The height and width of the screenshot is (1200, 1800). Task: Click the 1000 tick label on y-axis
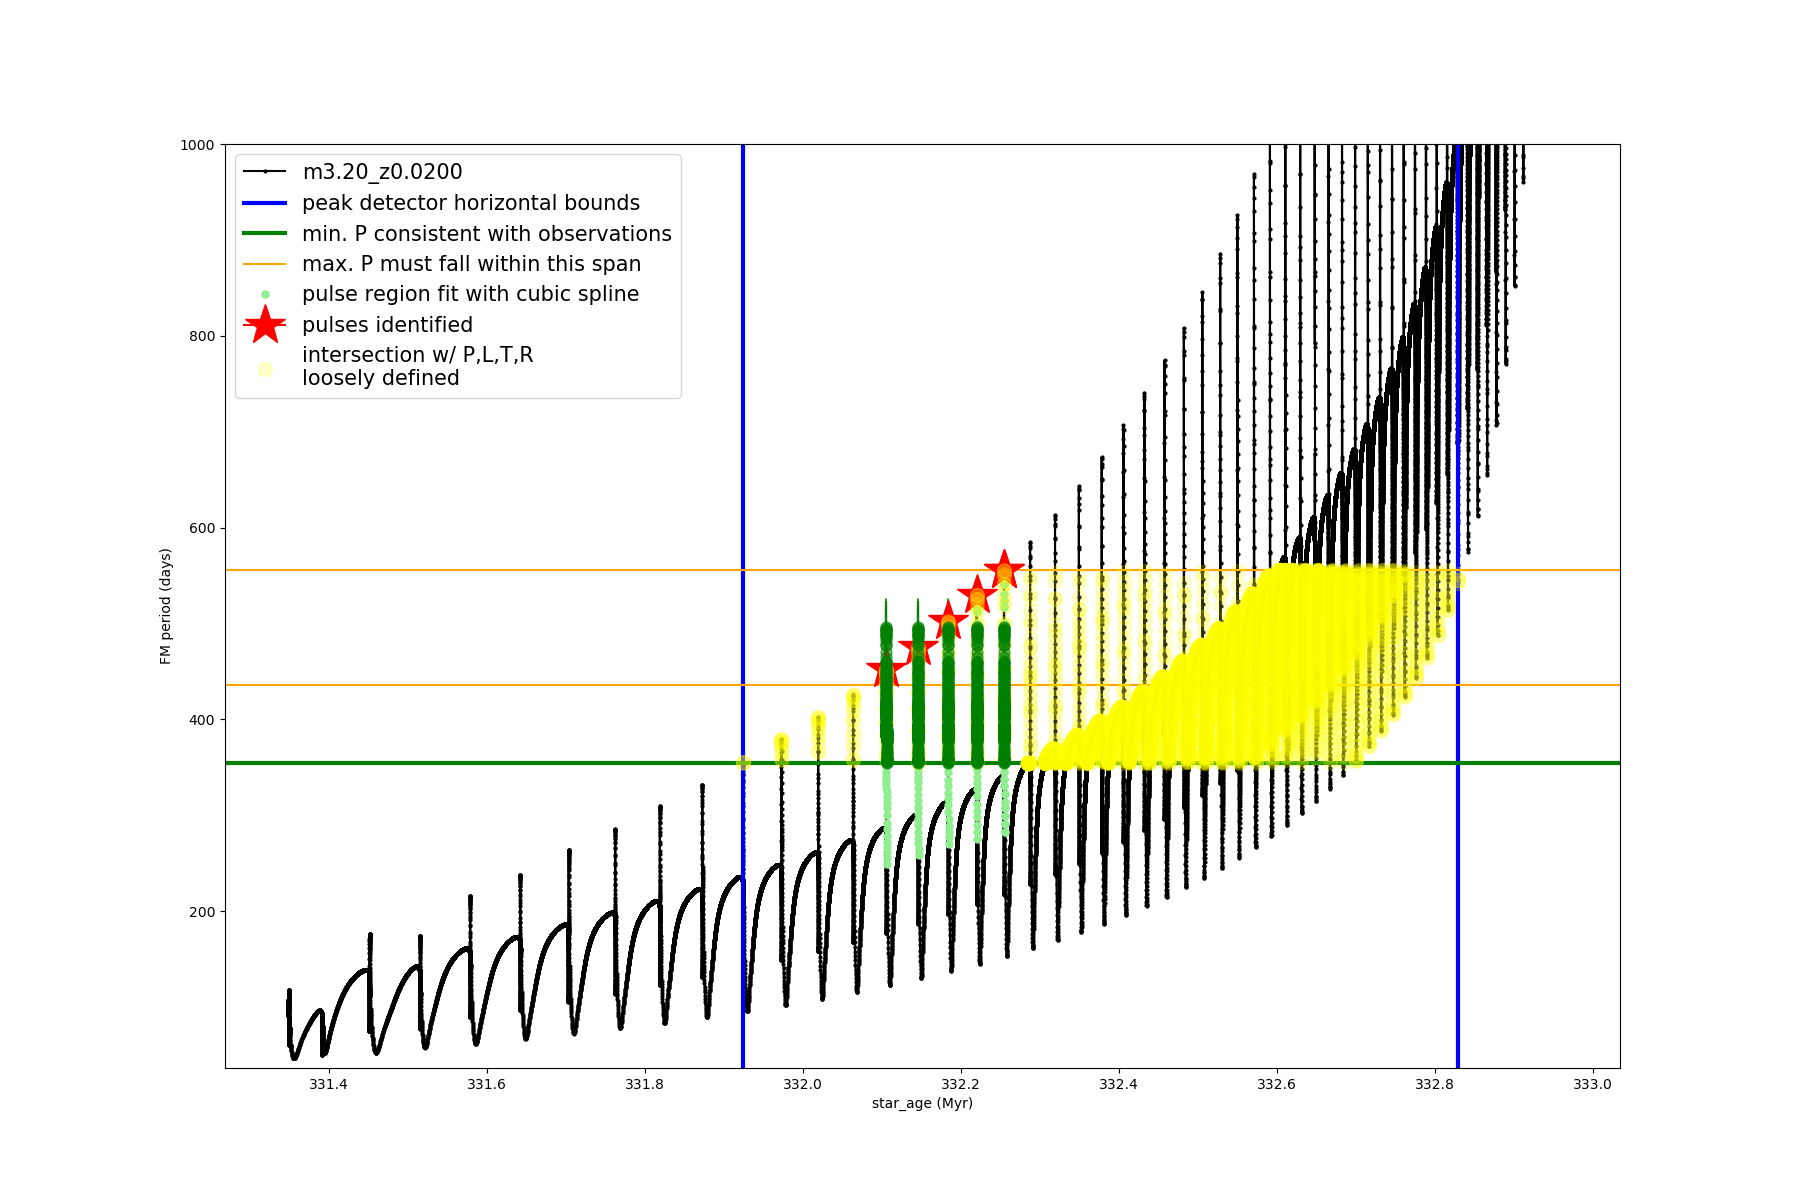point(197,145)
